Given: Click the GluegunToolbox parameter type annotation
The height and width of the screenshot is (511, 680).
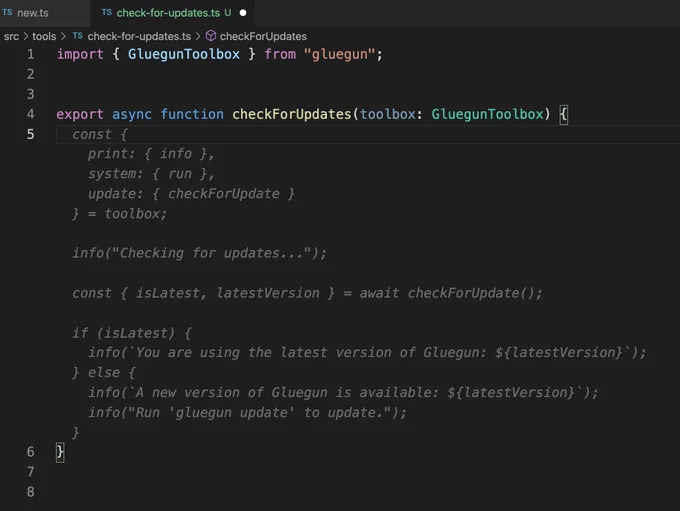Looking at the screenshot, I should pos(487,114).
